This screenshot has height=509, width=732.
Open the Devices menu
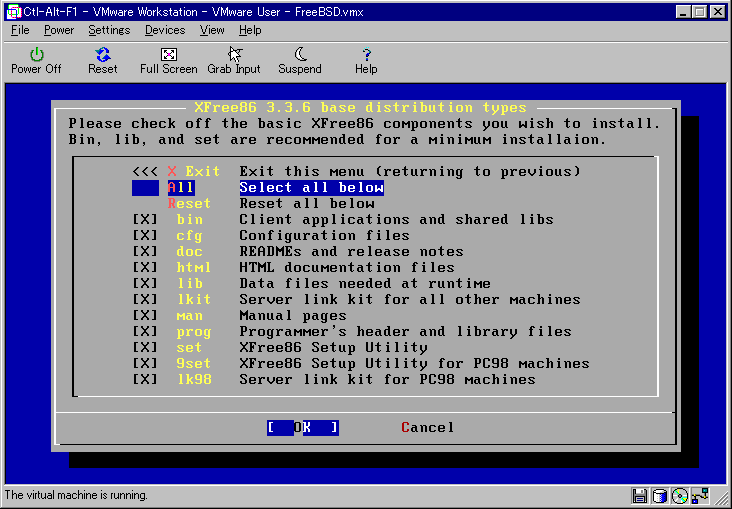(165, 30)
